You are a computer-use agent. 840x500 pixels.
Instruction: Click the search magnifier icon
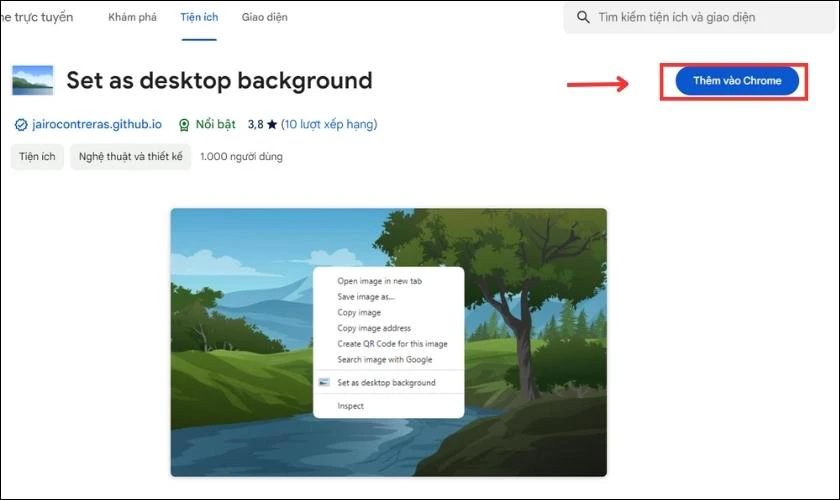583,17
